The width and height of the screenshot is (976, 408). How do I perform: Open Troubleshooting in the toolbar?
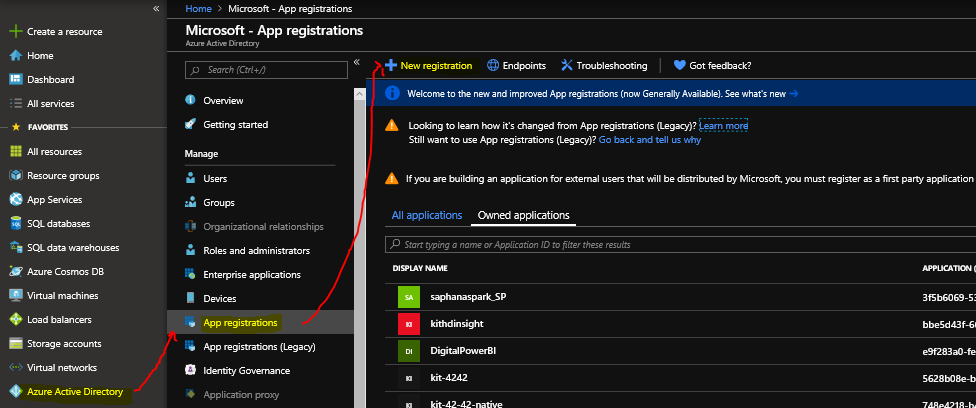click(x=604, y=65)
